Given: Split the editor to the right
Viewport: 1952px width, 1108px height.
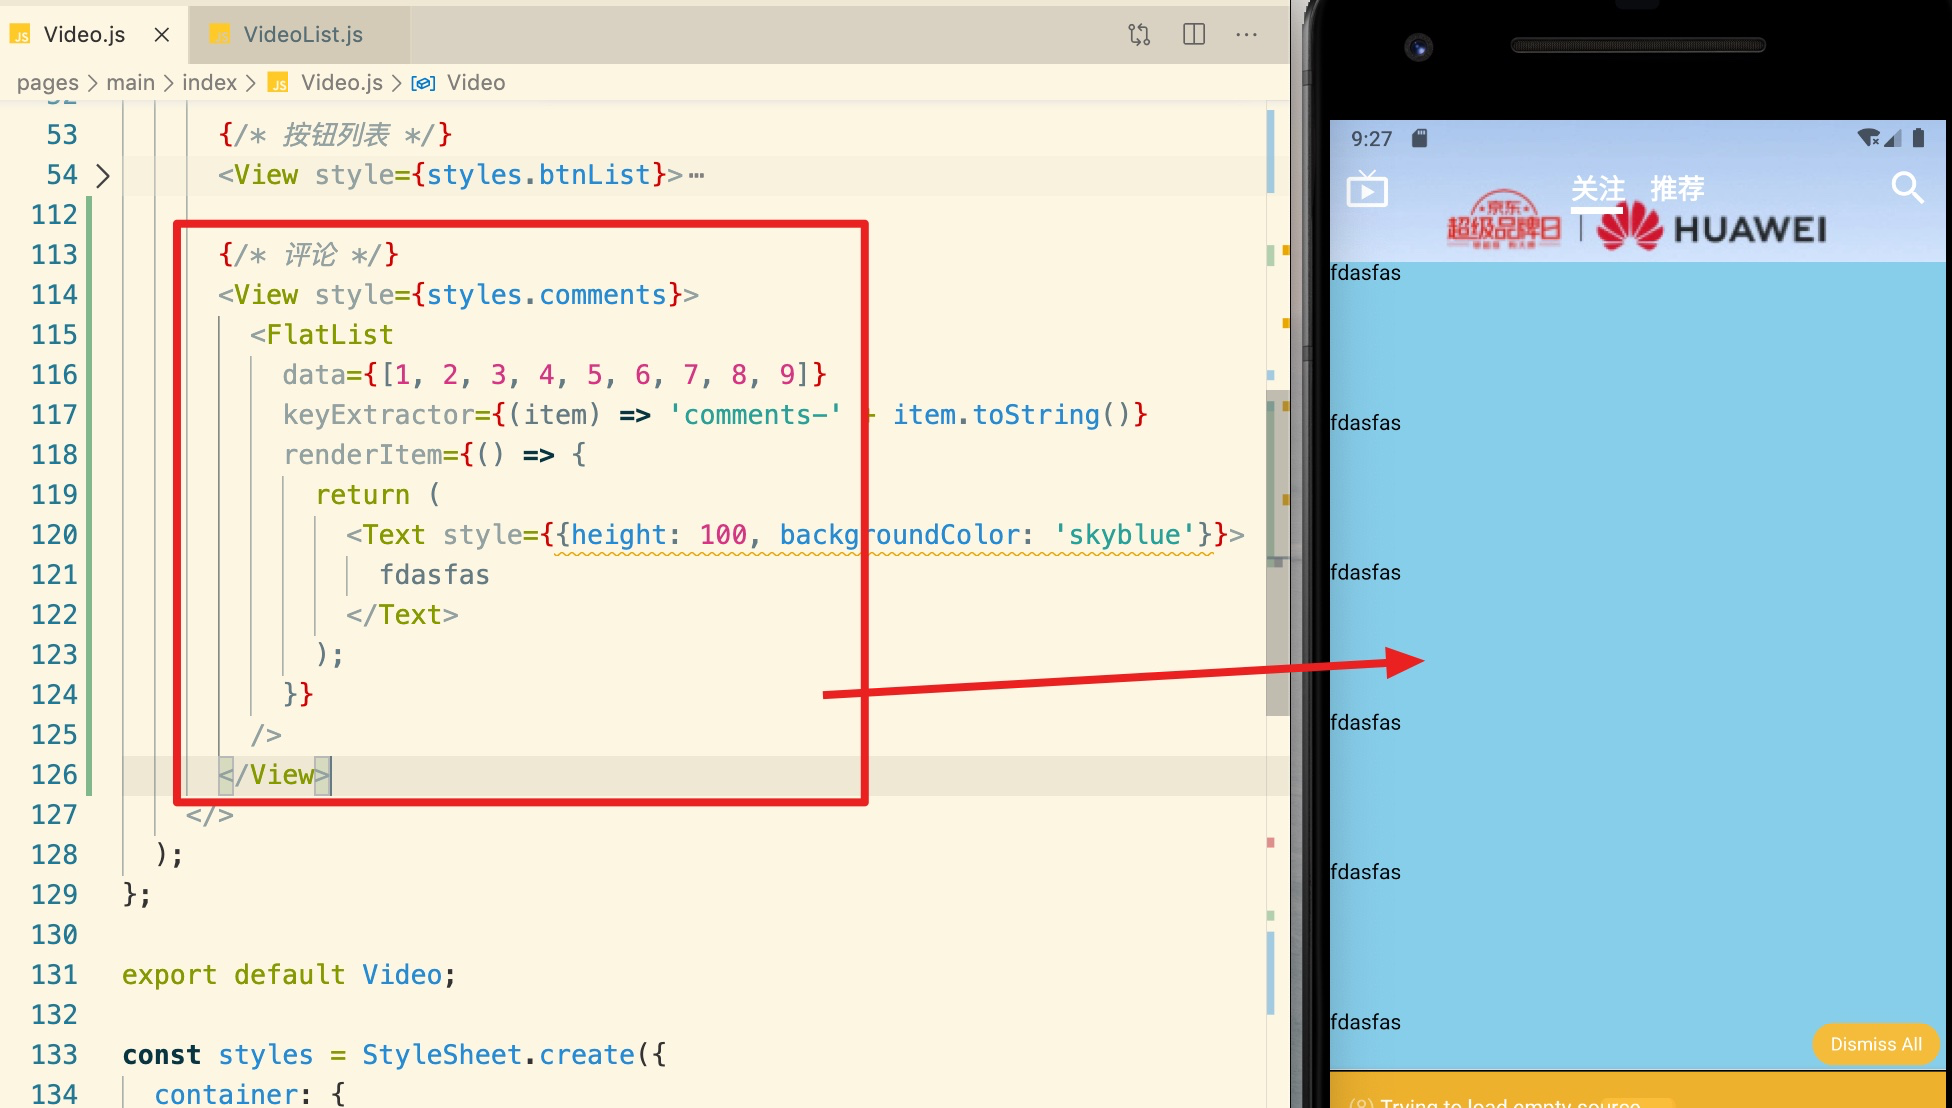Looking at the screenshot, I should coord(1194,35).
